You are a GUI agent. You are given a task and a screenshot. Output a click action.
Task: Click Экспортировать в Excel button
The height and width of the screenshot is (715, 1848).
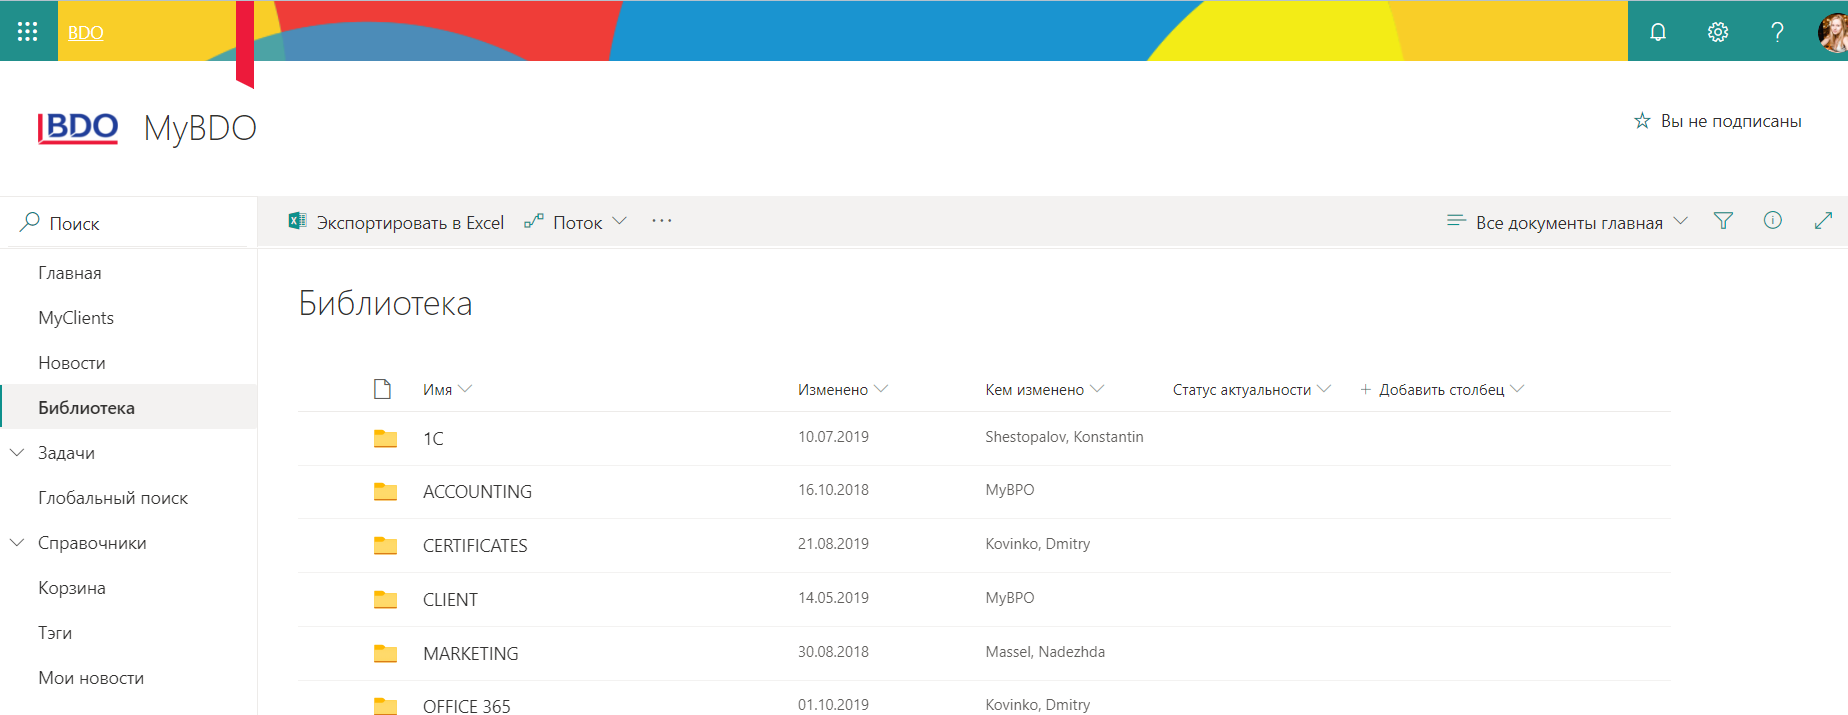(x=396, y=222)
